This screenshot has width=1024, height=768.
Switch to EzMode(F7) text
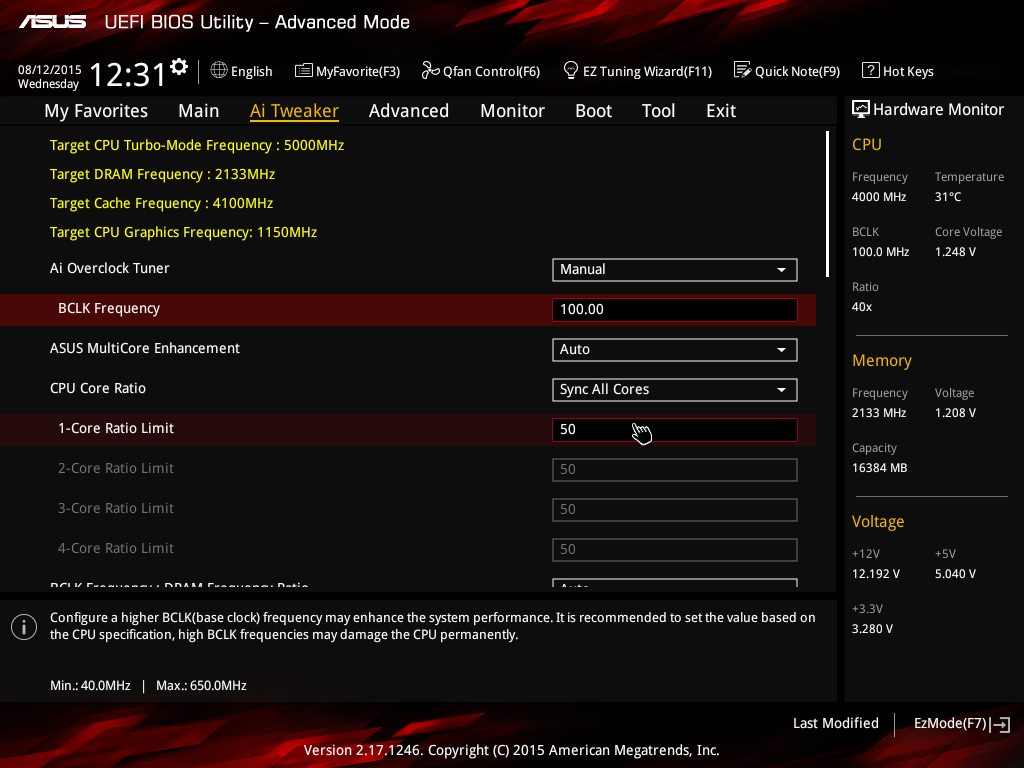pos(950,724)
